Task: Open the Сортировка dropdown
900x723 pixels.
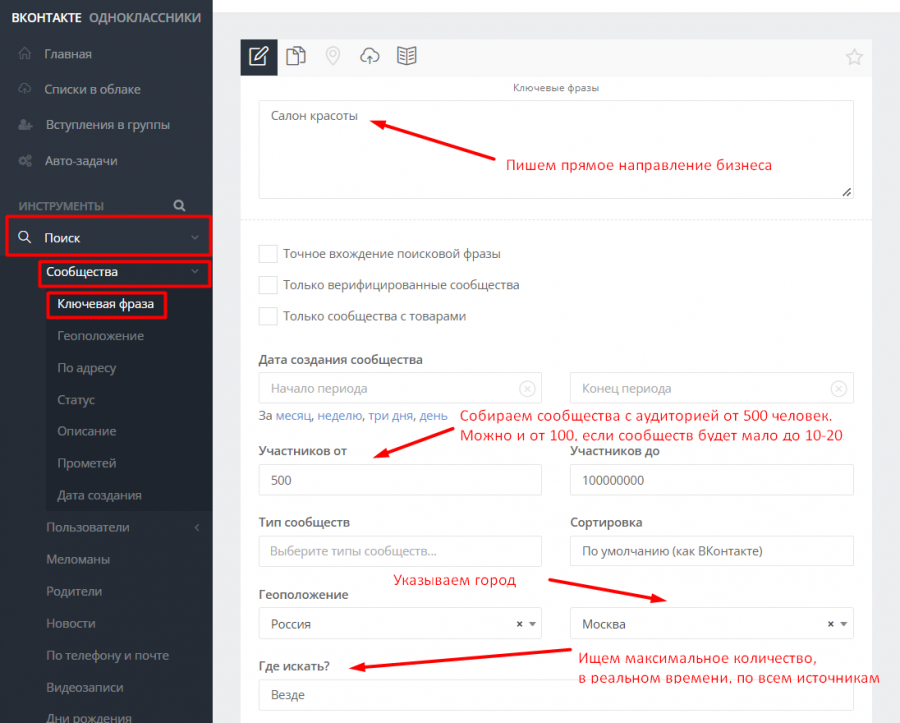Action: tap(712, 551)
